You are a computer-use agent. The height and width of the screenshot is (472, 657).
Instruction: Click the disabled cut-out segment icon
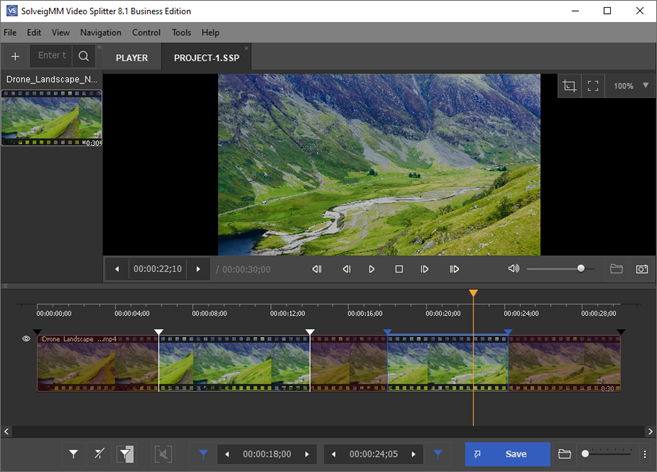coord(163,454)
